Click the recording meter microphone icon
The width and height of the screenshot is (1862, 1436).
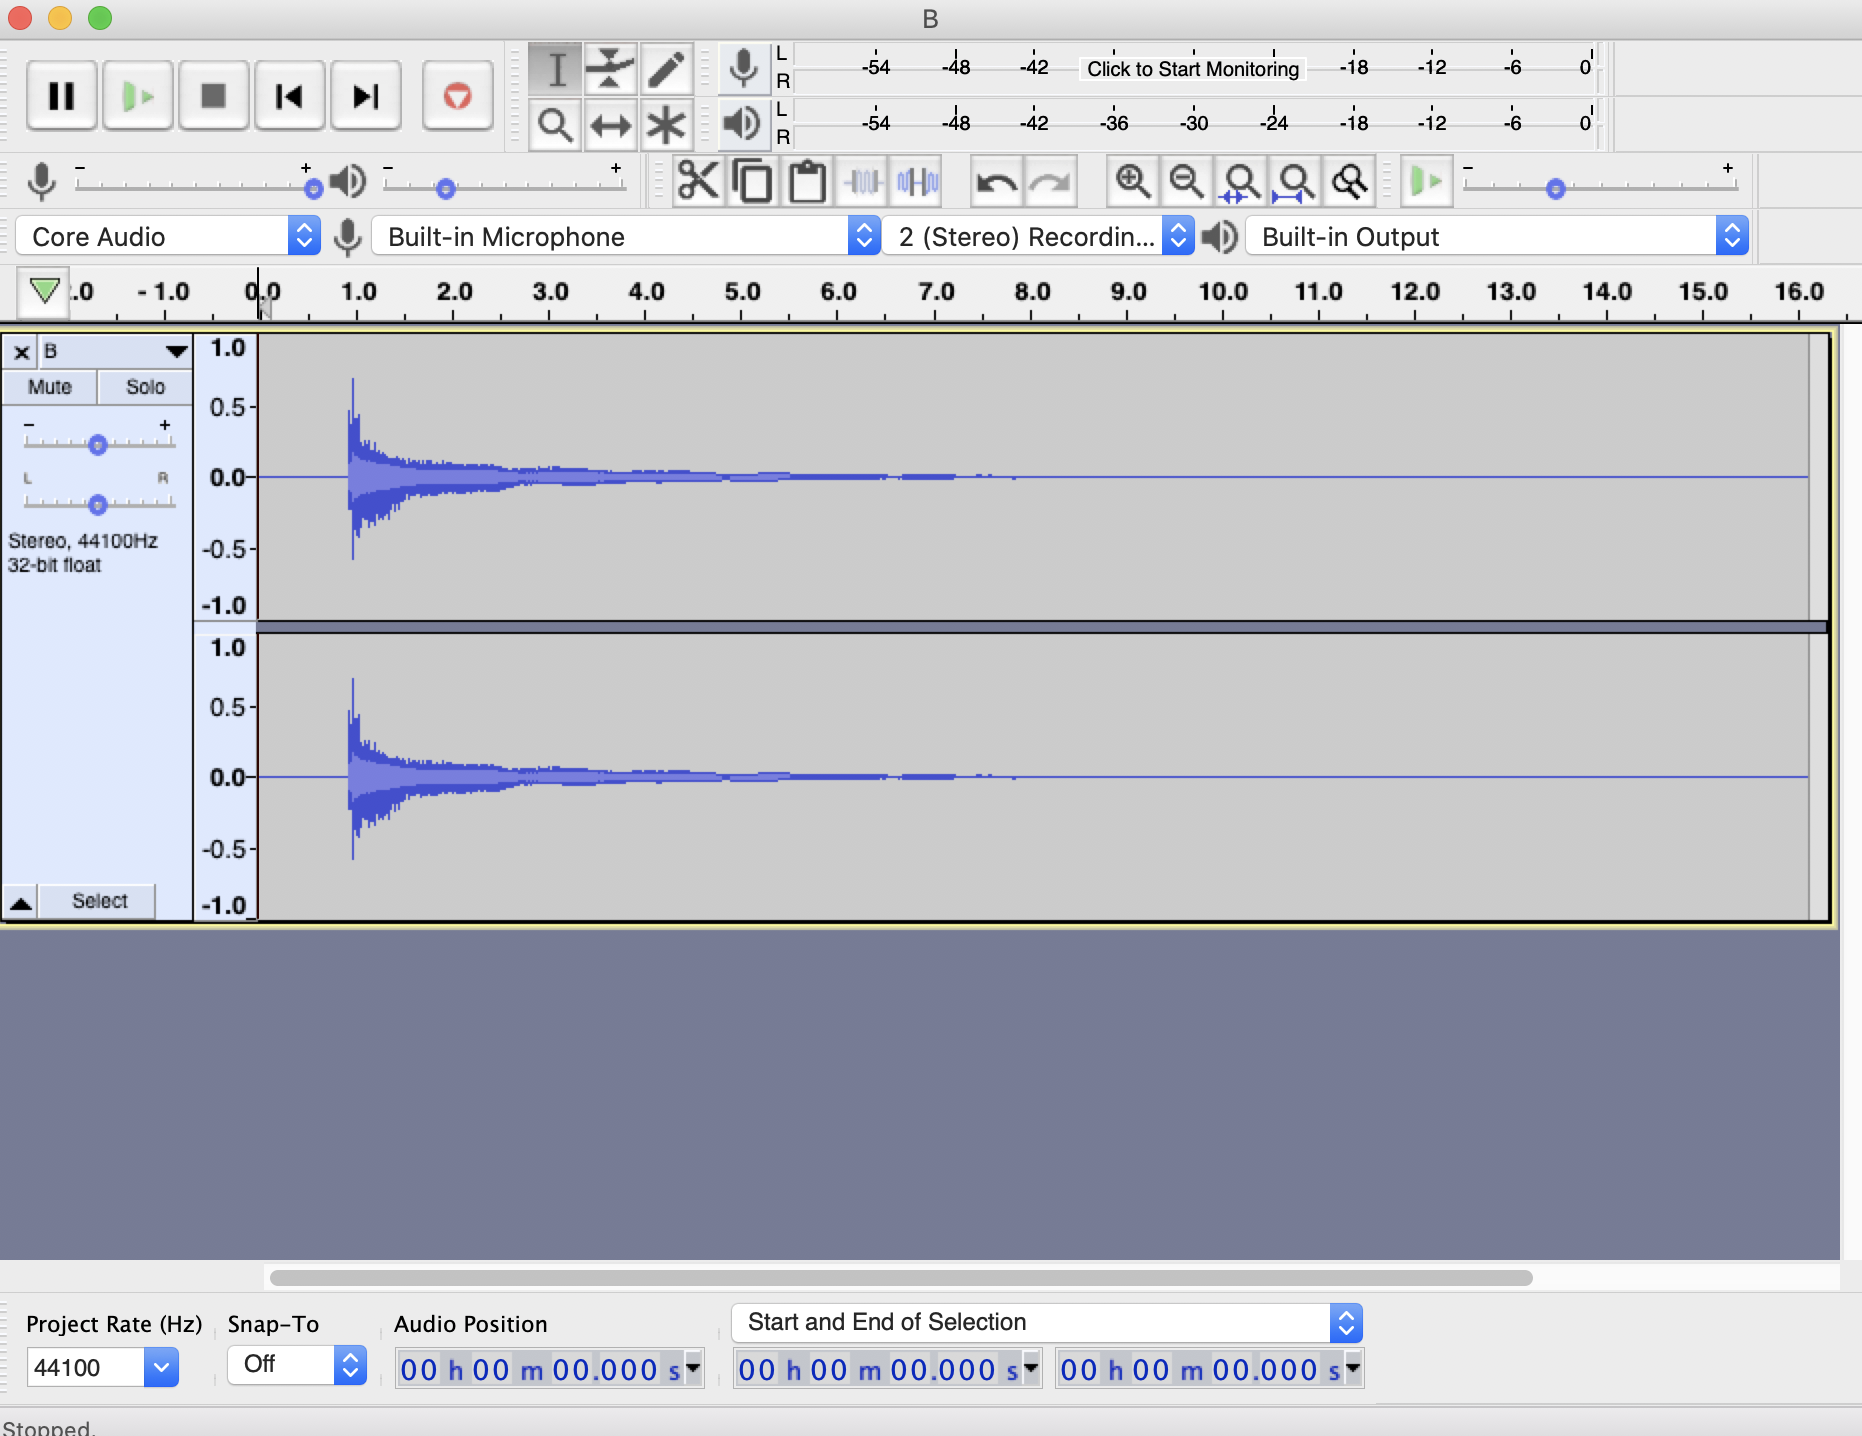[x=743, y=69]
